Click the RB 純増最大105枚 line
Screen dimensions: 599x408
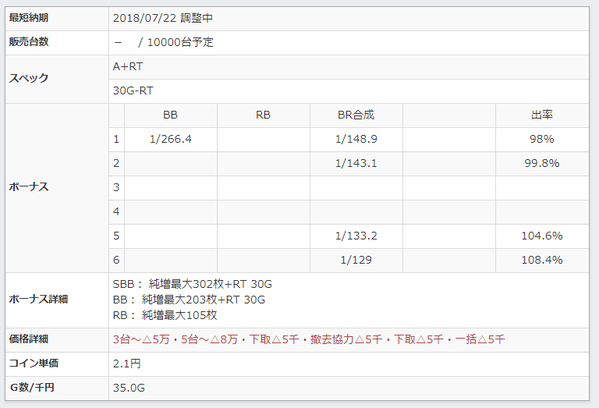click(x=165, y=315)
